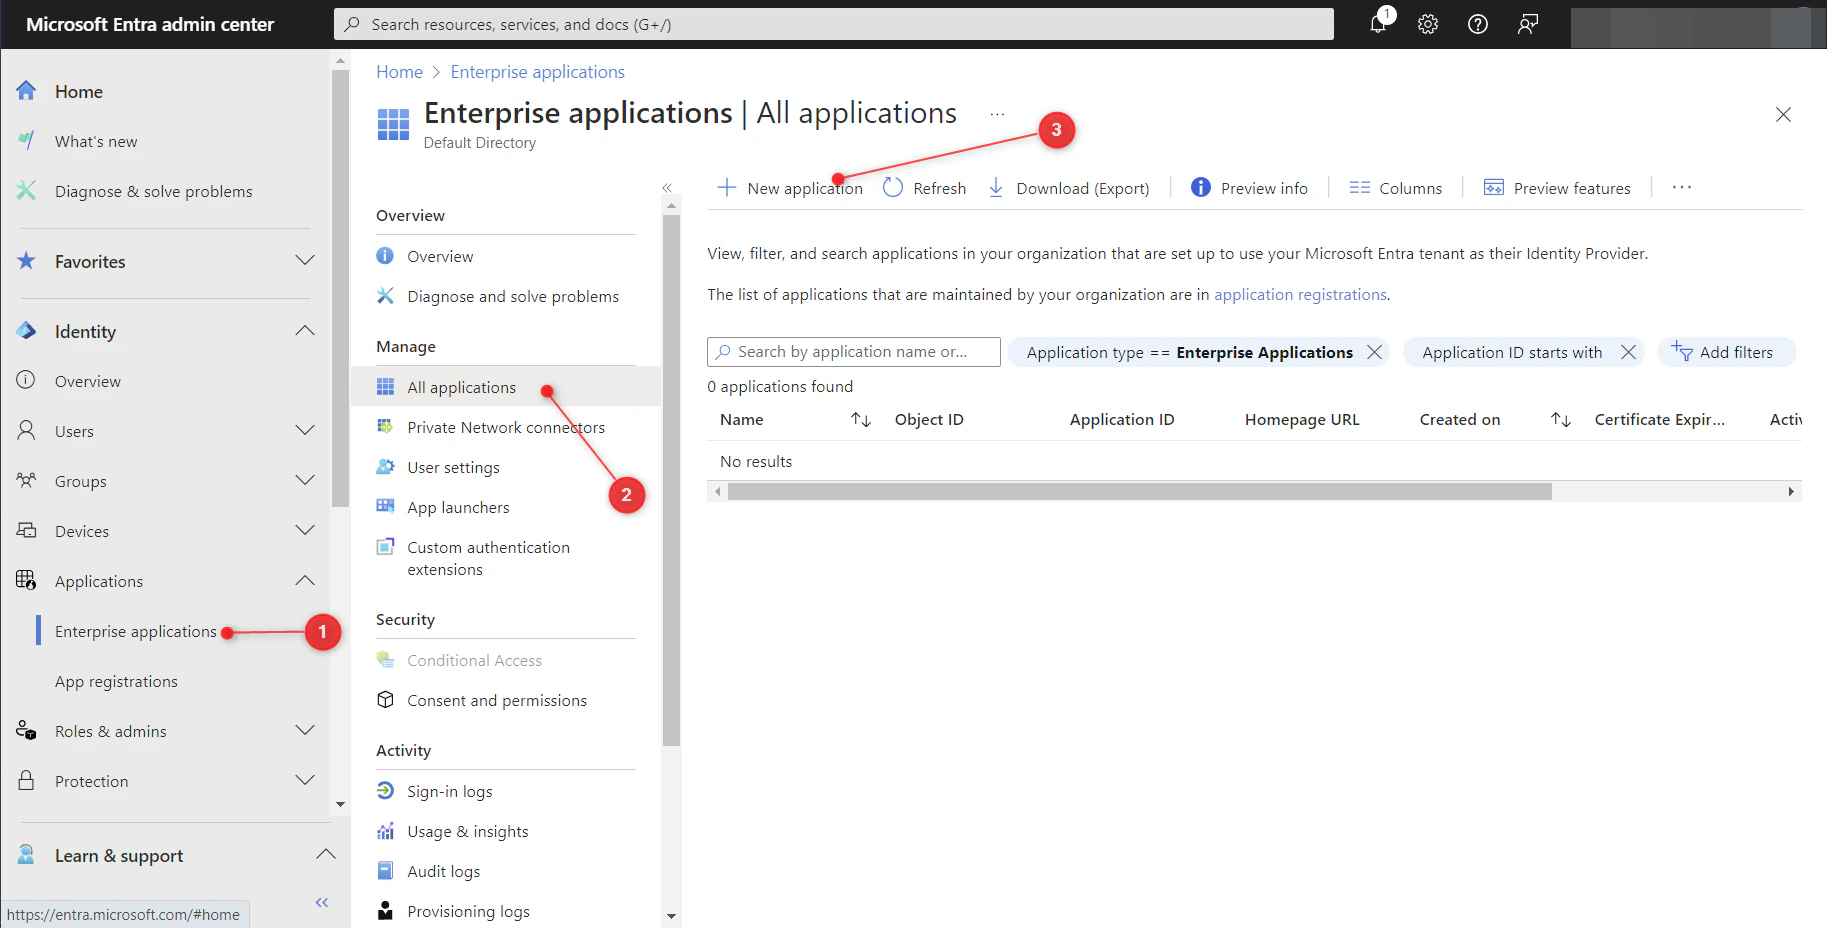Click the Applications grid icon

pyautogui.click(x=27, y=581)
